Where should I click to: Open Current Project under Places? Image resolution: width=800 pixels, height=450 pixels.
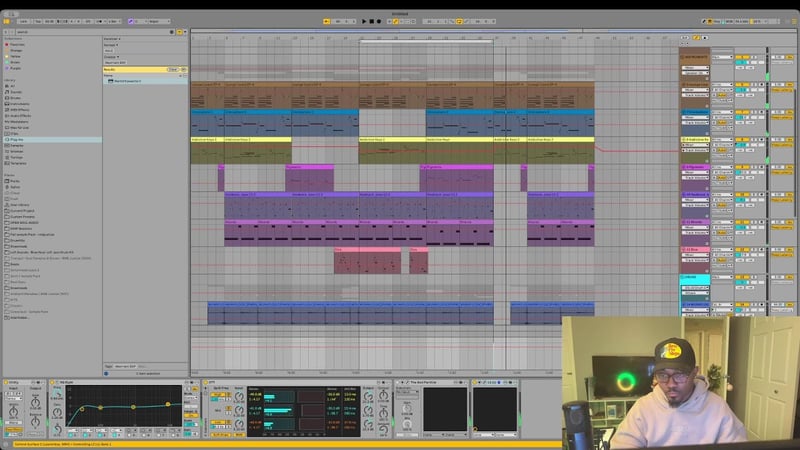[21, 211]
